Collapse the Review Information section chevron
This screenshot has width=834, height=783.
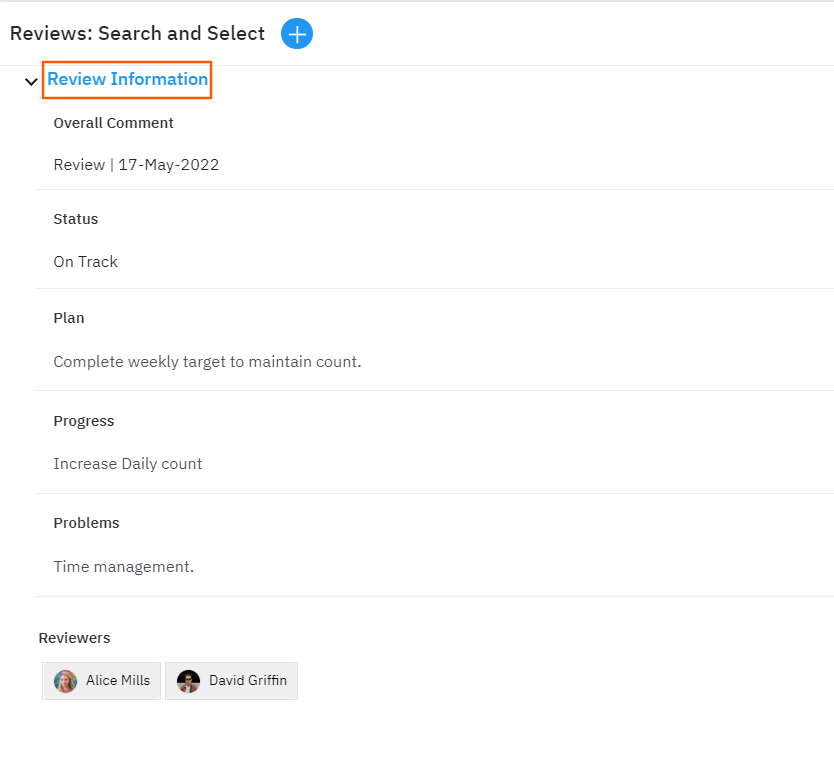pyautogui.click(x=31, y=81)
